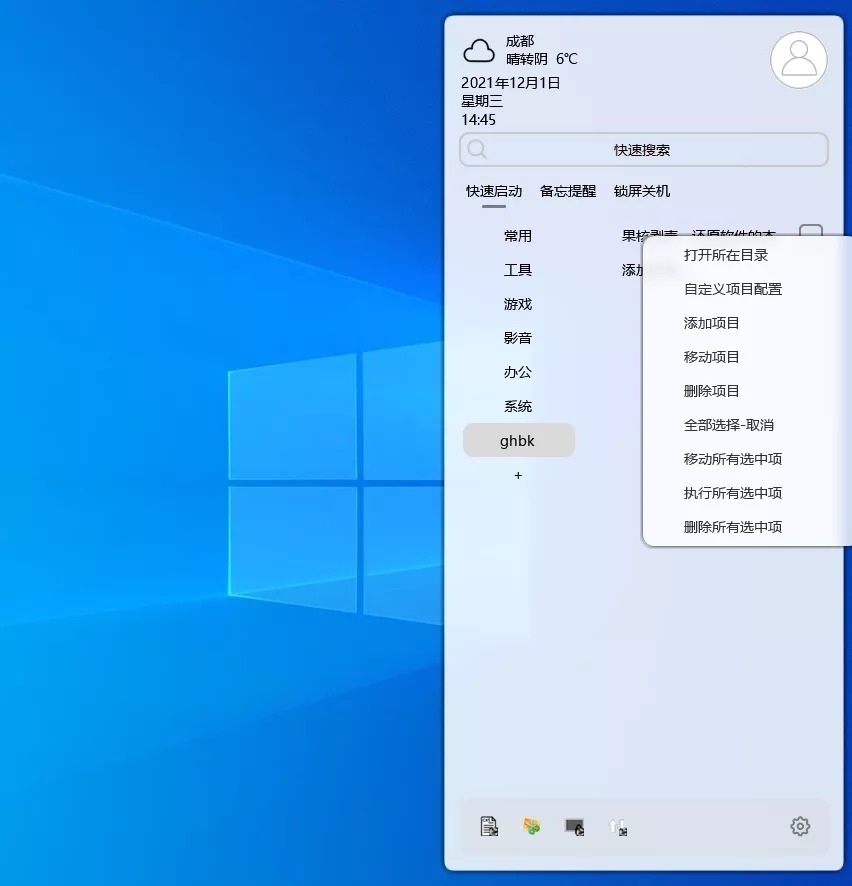Open the document shortcut icon in bottom bar
Screen dimensions: 852x886
(489, 826)
